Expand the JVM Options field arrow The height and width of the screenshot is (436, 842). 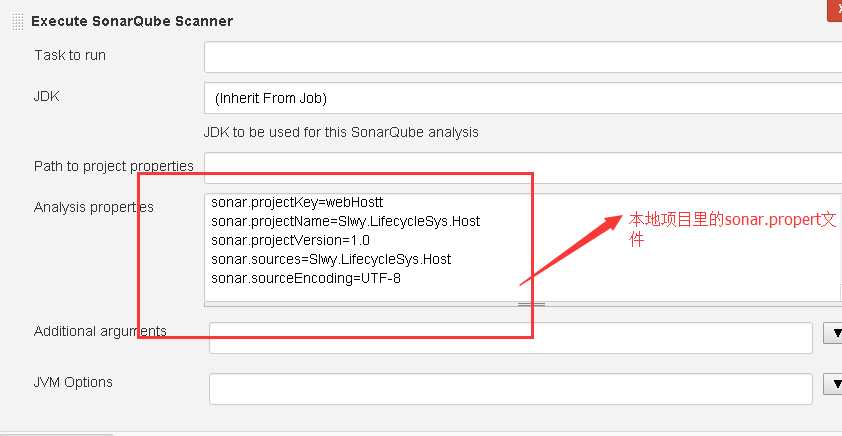tap(833, 384)
